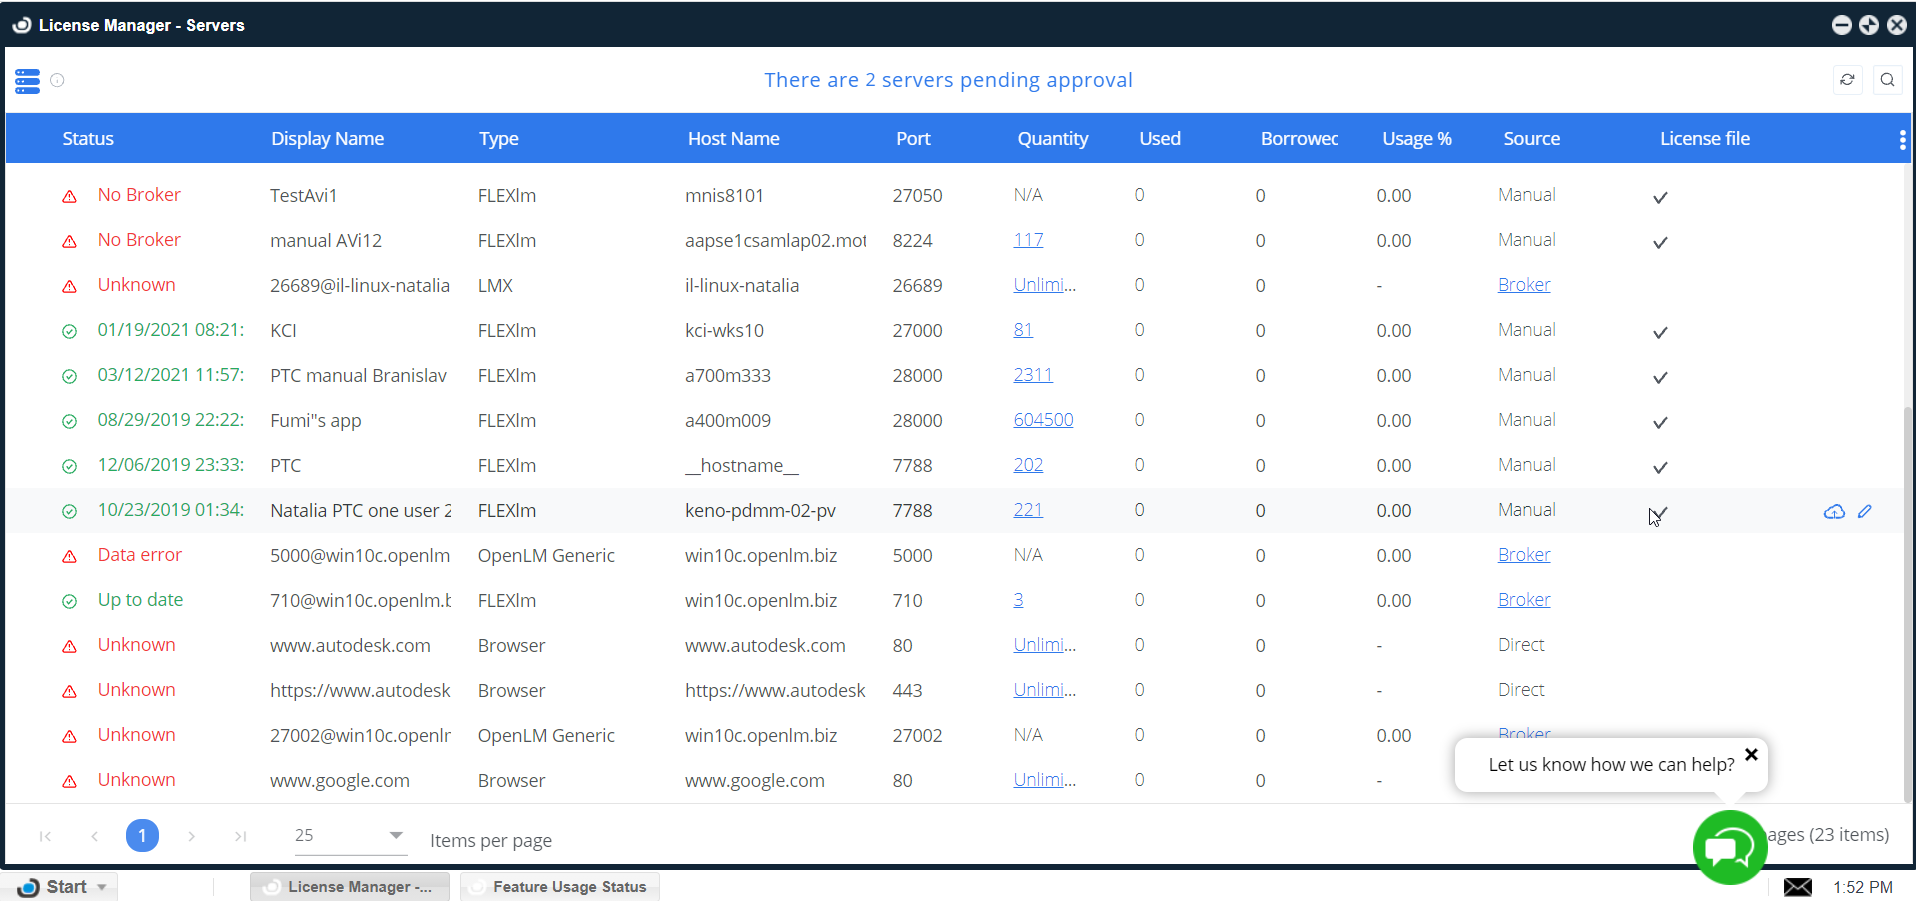Image resolution: width=1916 pixels, height=901 pixels.
Task: Open quantity link 604500 for Fumi's app
Action: [x=1043, y=420]
